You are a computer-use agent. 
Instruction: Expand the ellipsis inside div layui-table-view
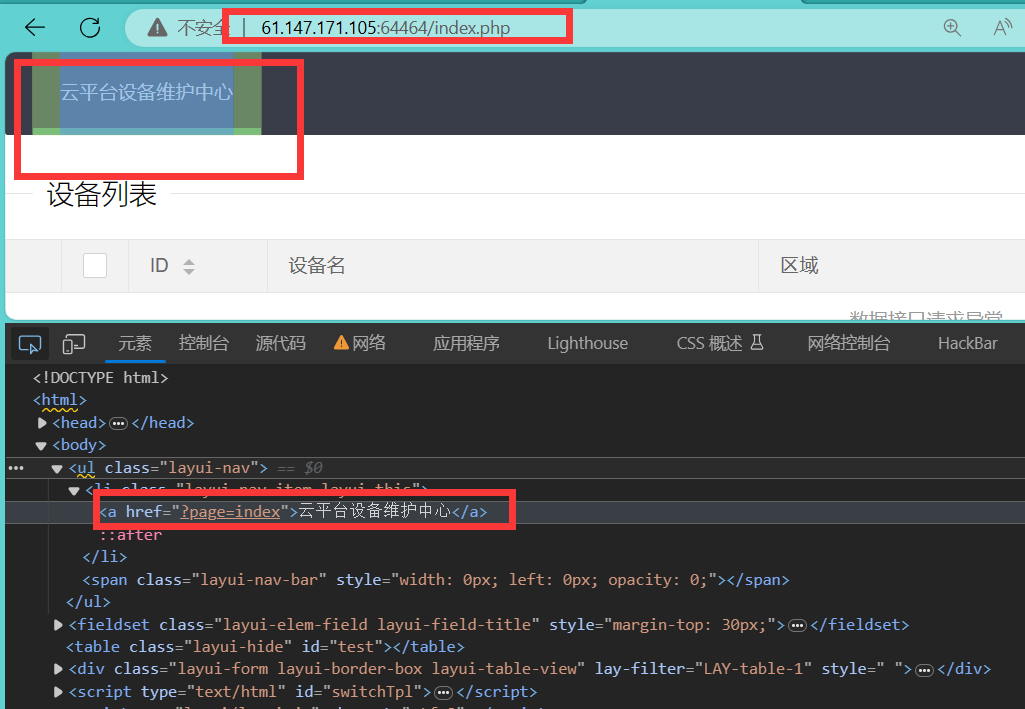click(x=924, y=670)
